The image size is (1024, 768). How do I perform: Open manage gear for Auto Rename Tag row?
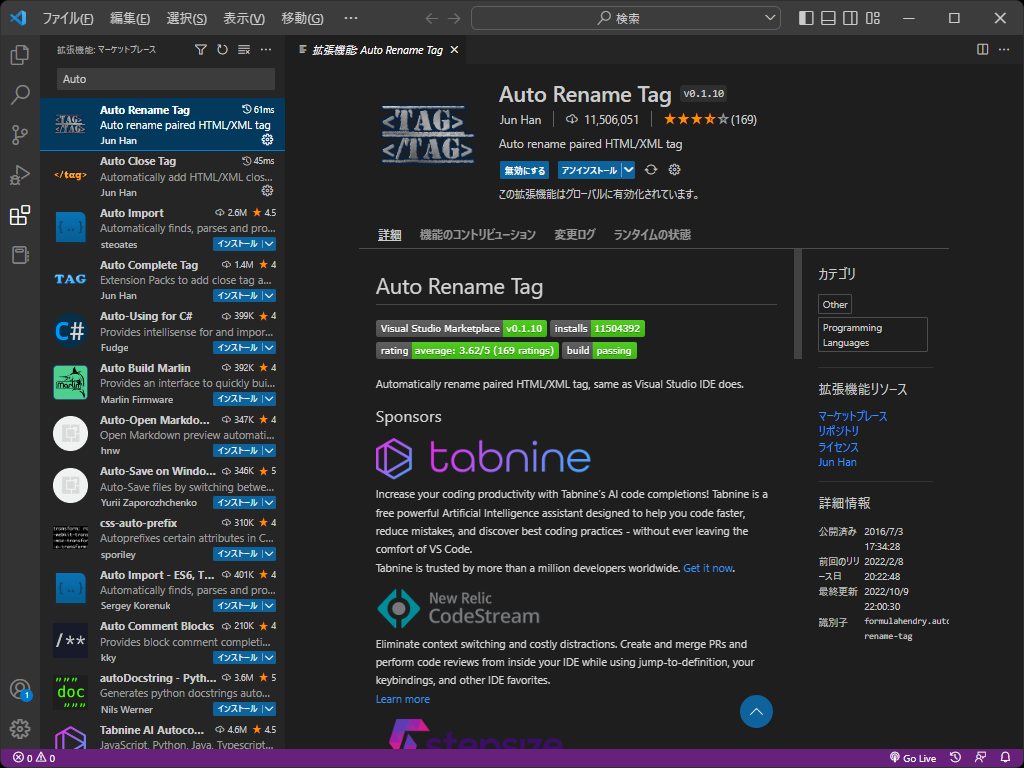pyautogui.click(x=267, y=140)
